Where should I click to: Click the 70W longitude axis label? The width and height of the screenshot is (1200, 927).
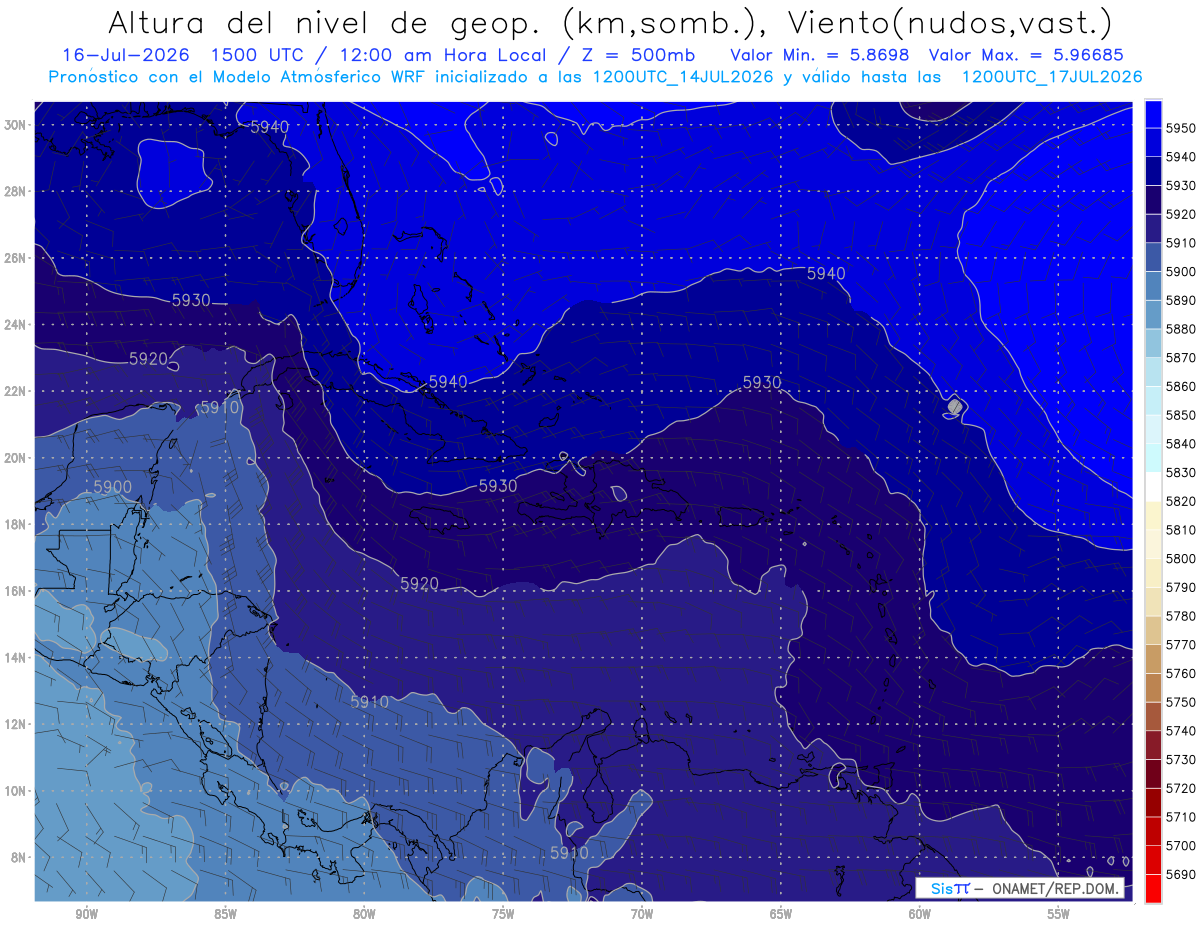pyautogui.click(x=642, y=914)
